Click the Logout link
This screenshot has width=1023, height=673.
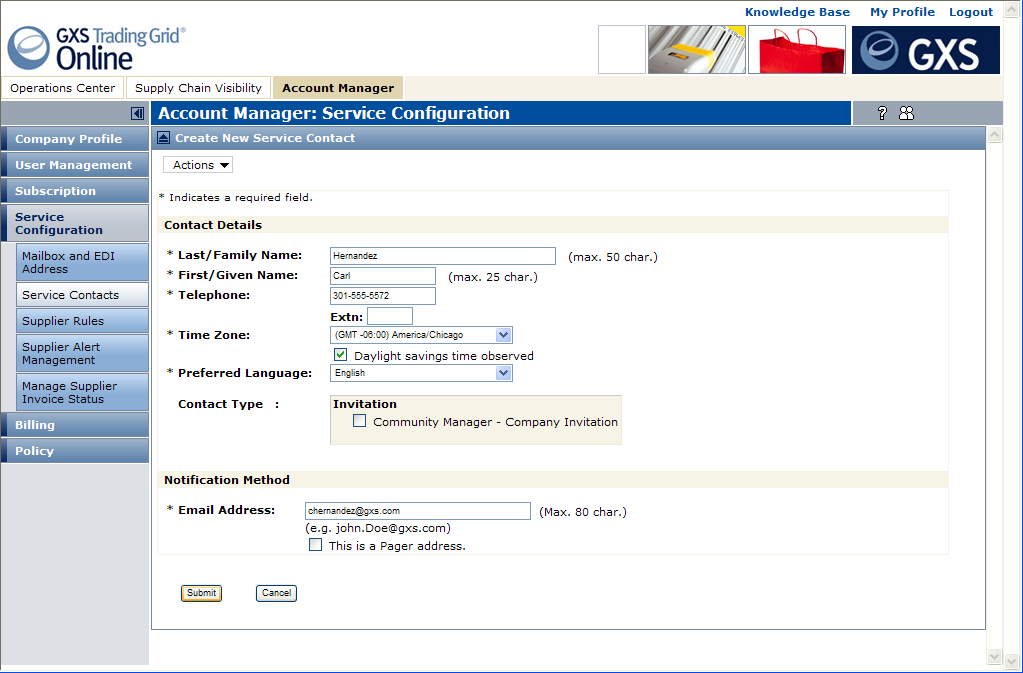click(971, 12)
